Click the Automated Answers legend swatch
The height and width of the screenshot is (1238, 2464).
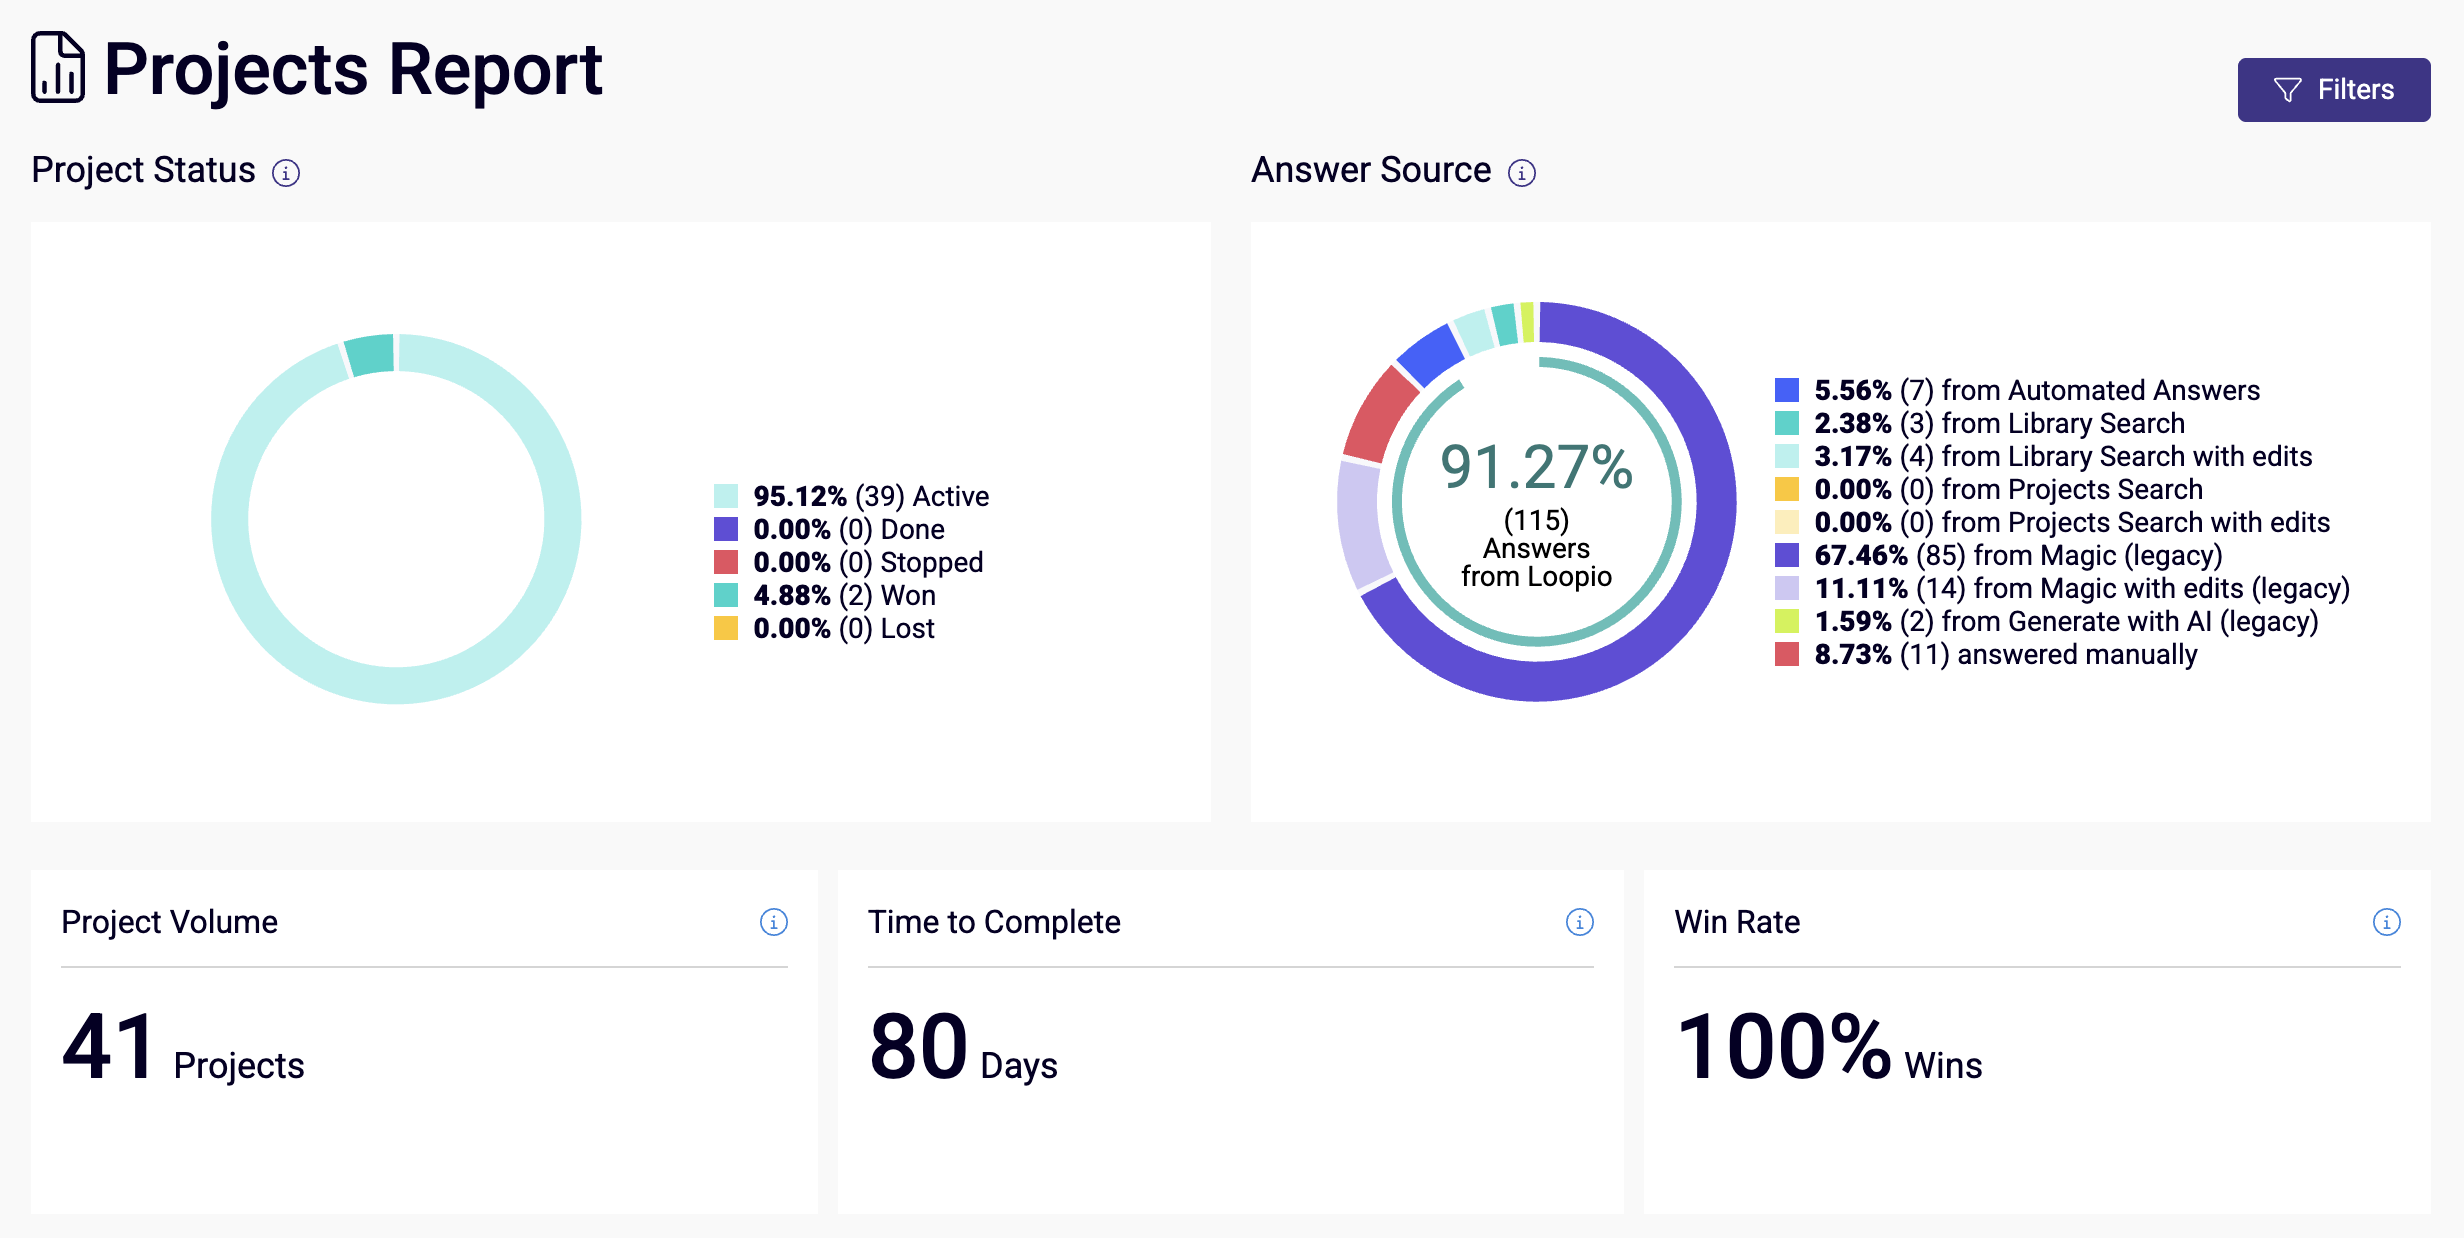tap(1787, 390)
